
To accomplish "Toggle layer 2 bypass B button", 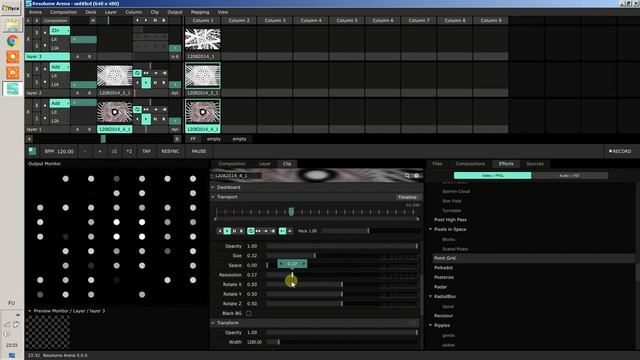I will (x=37, y=69).
